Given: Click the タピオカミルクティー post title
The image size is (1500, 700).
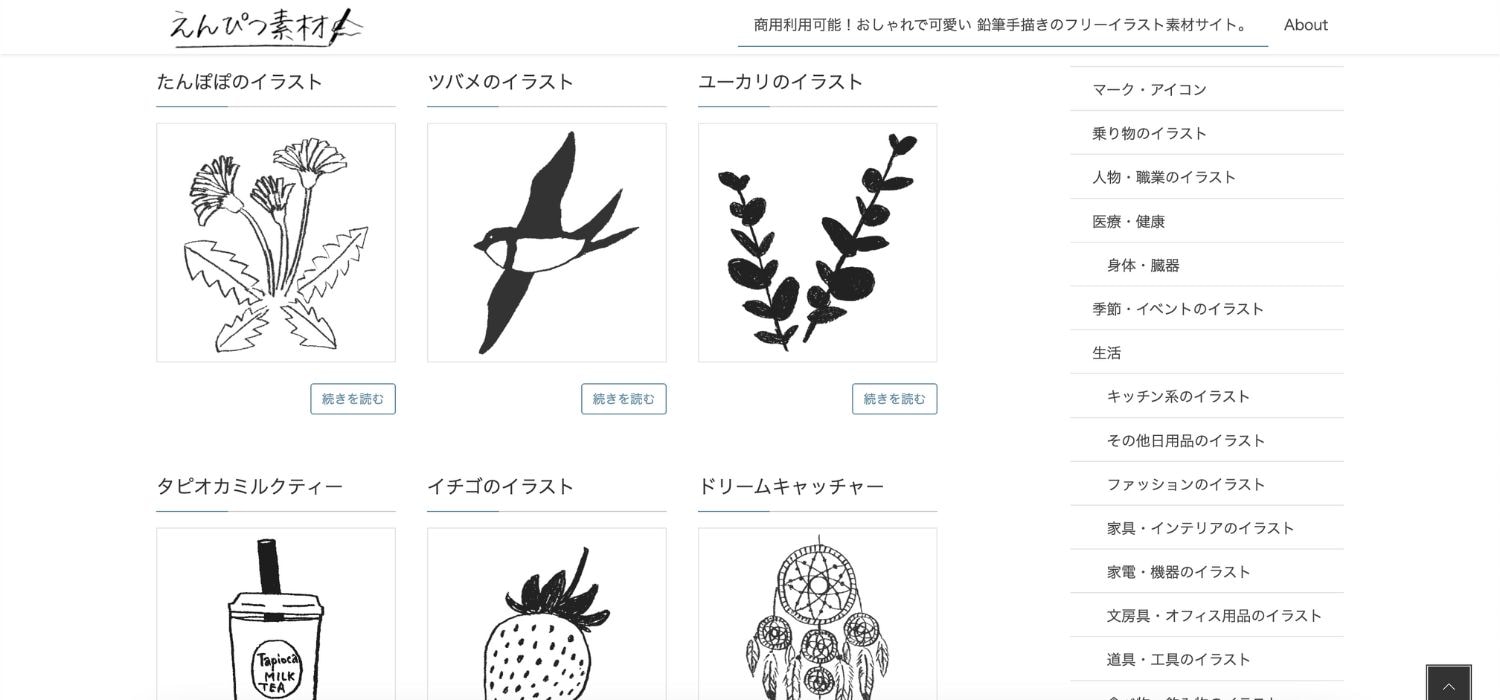Looking at the screenshot, I should coord(250,487).
